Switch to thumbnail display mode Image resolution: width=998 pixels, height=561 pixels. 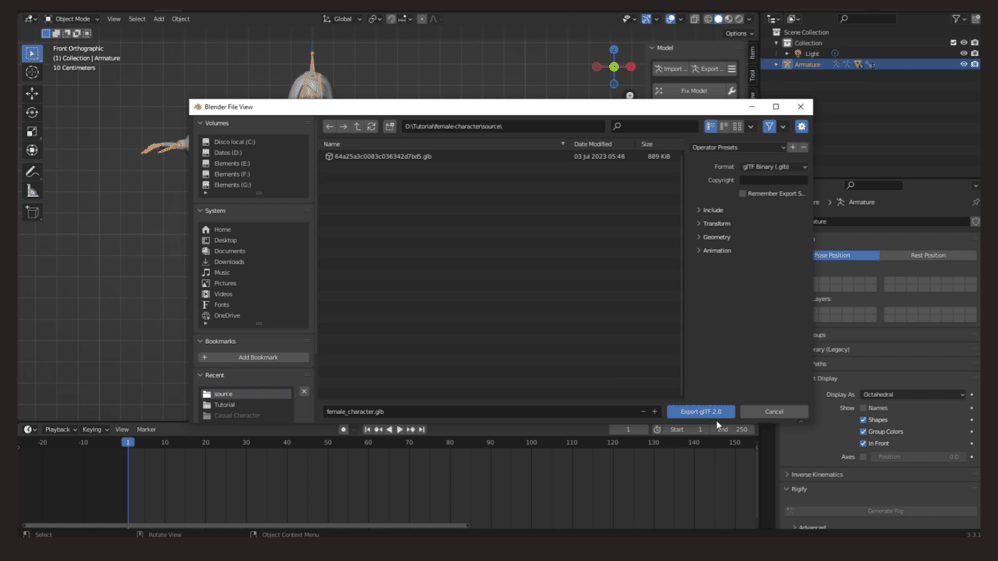tap(737, 126)
